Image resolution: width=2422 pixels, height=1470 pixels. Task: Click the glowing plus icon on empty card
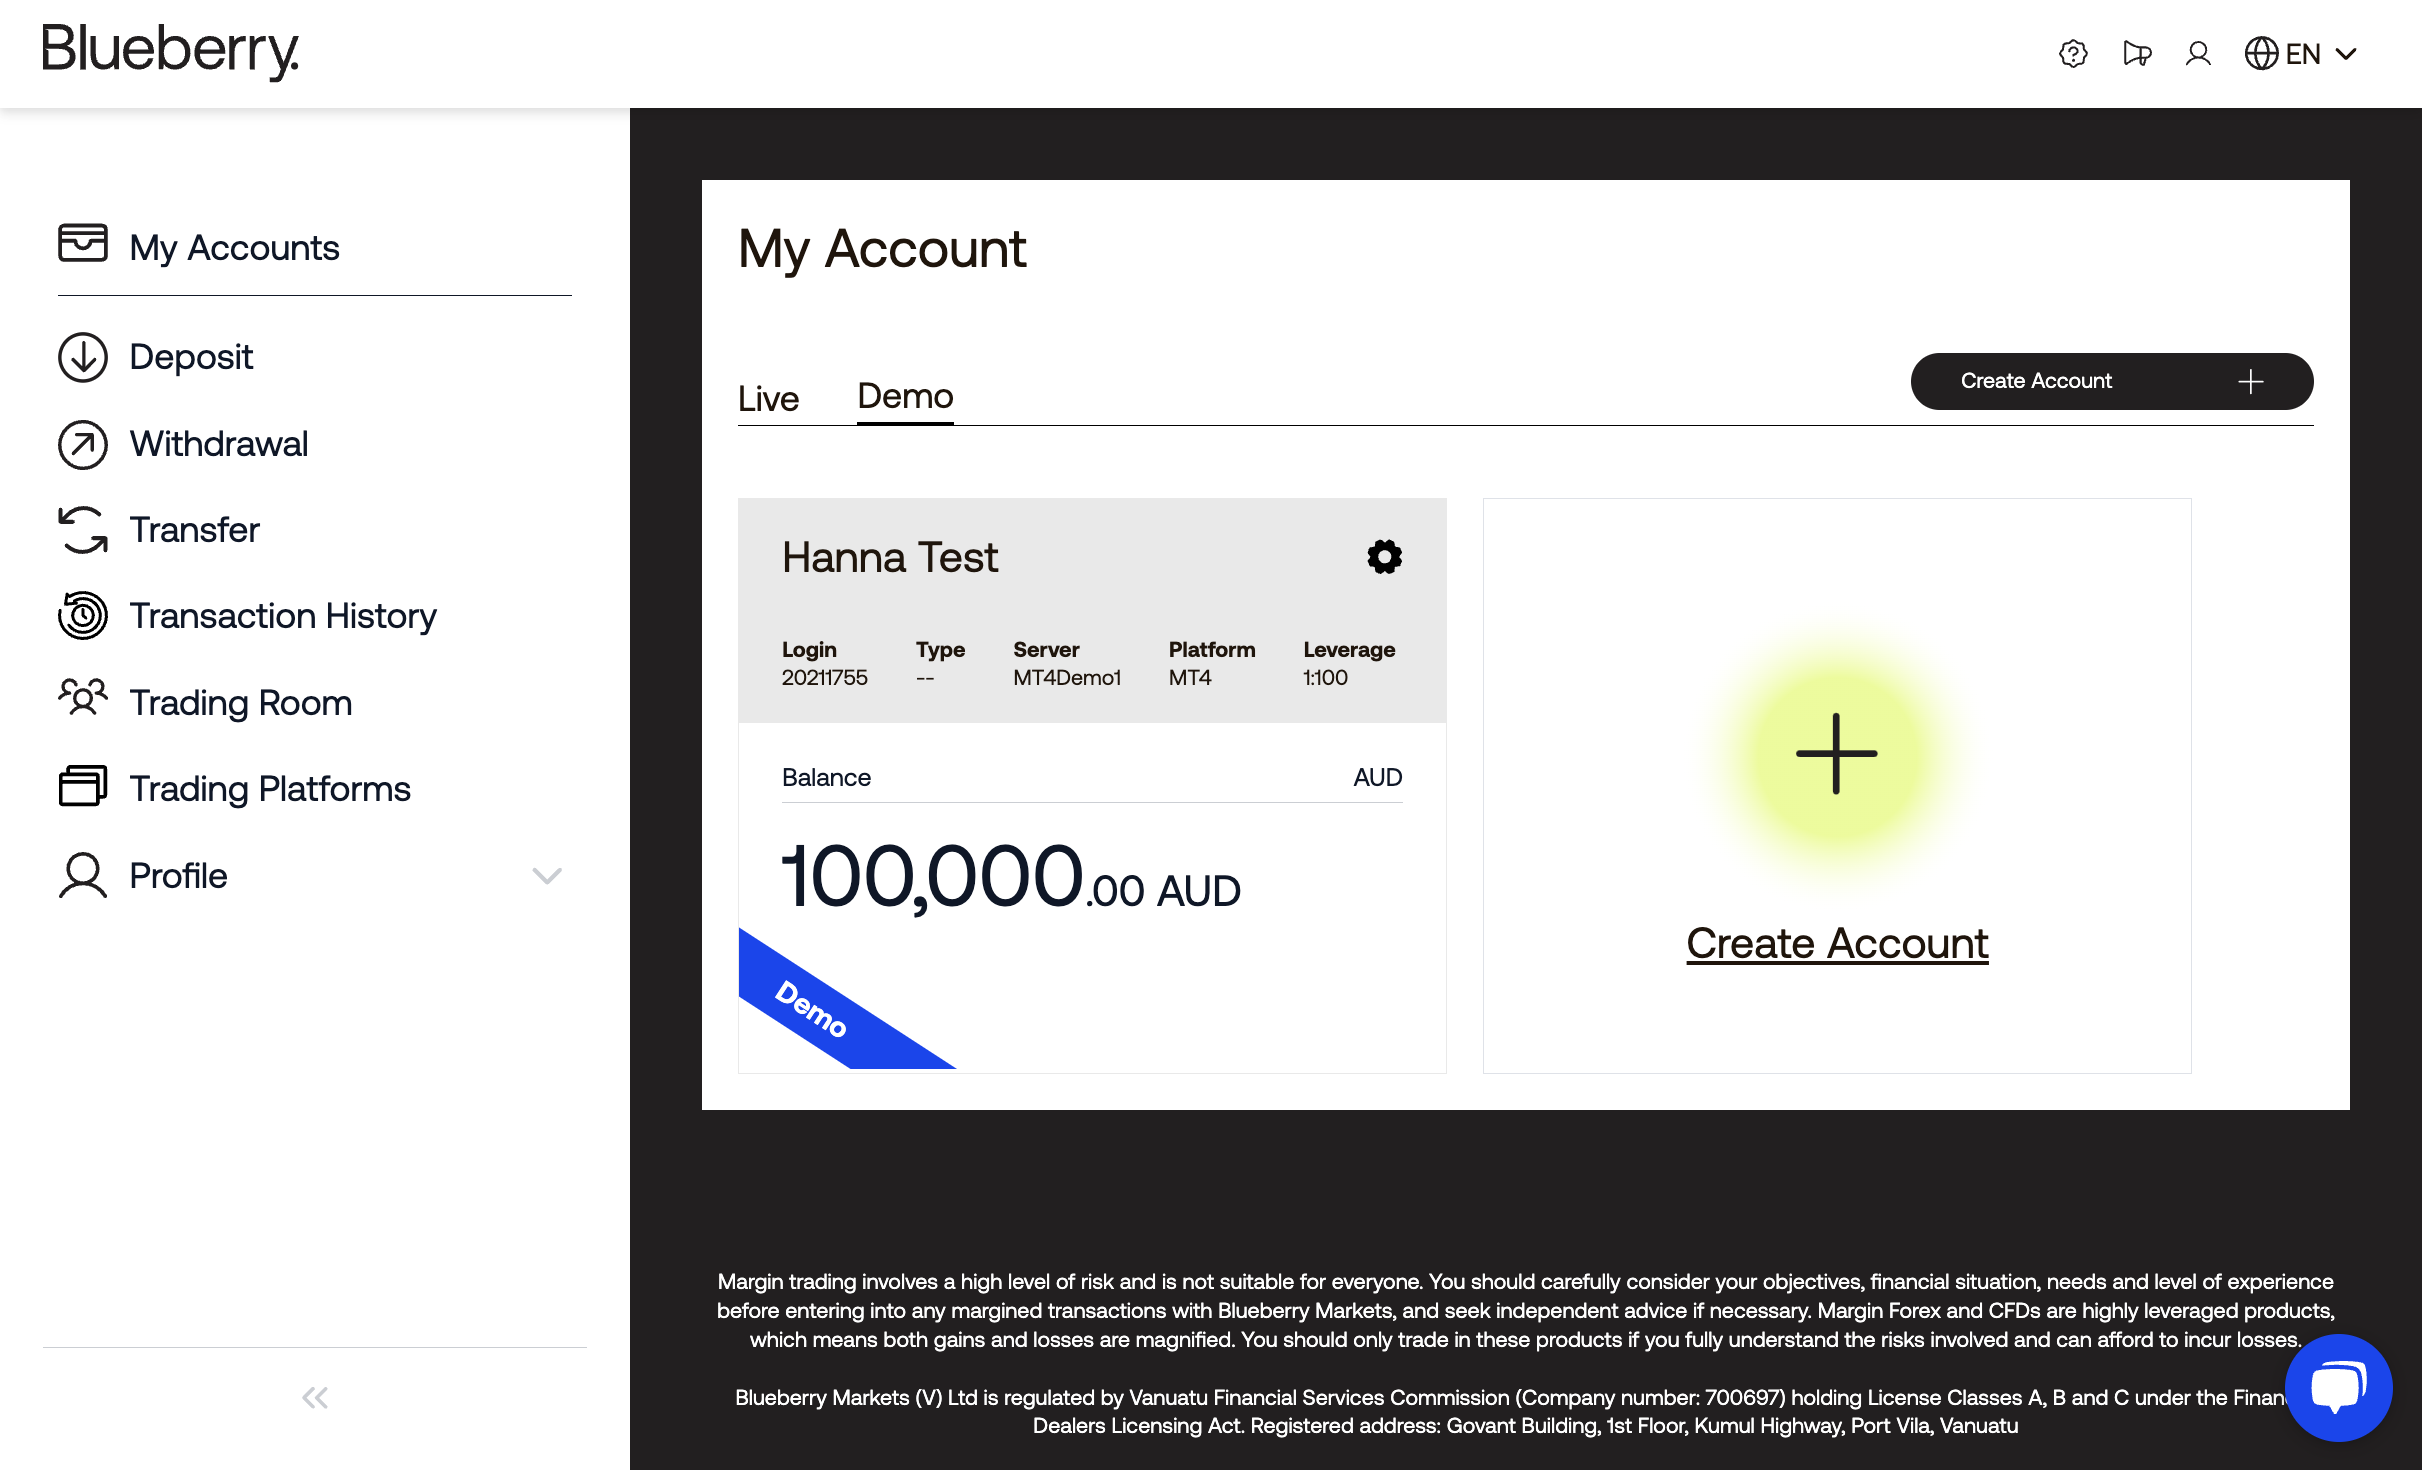tap(1836, 754)
